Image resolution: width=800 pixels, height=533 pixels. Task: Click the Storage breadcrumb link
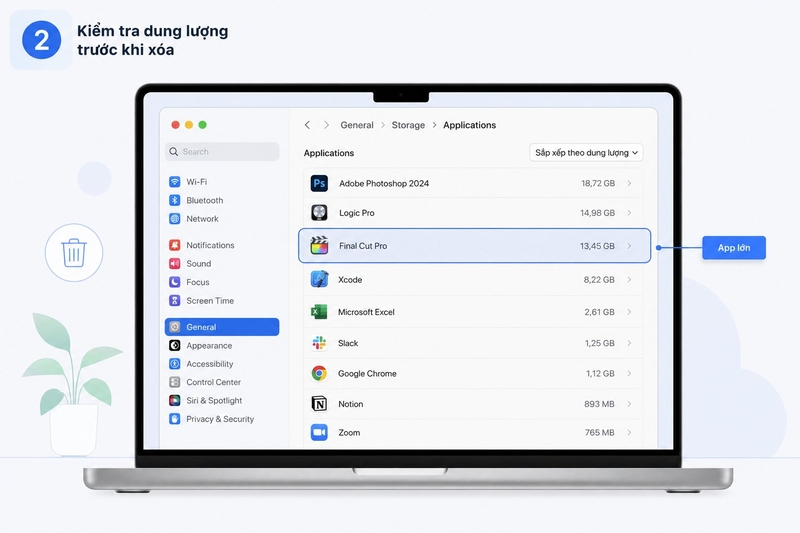(408, 125)
